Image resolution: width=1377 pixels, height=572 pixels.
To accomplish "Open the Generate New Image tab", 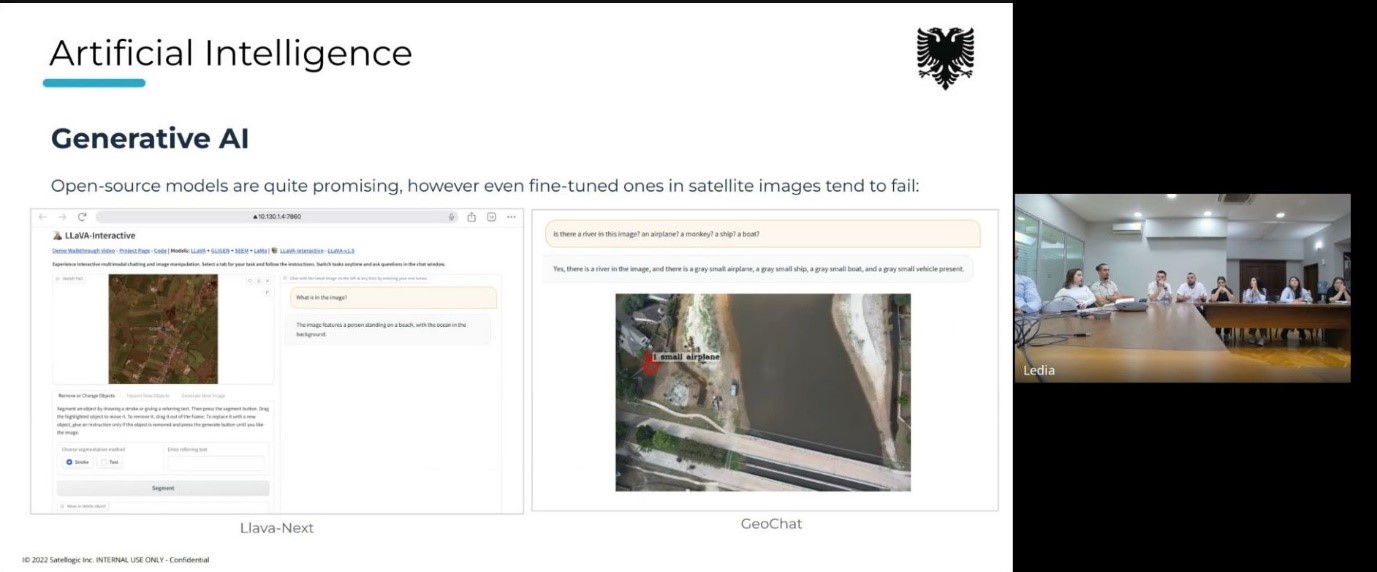I will pyautogui.click(x=203, y=396).
